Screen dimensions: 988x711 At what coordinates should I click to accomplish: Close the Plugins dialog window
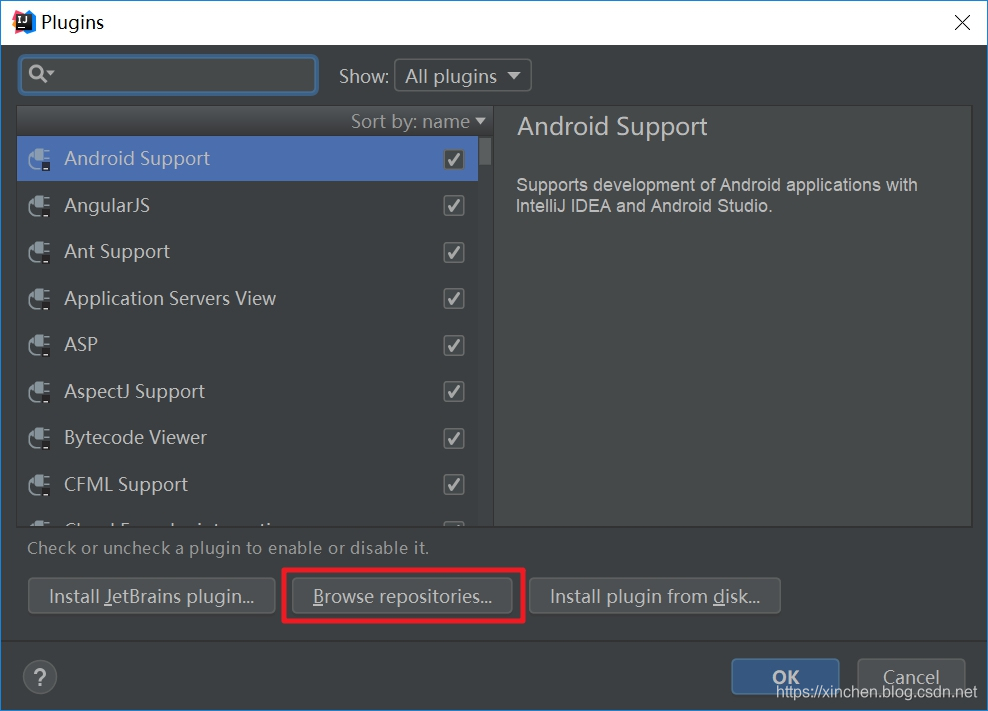point(962,23)
